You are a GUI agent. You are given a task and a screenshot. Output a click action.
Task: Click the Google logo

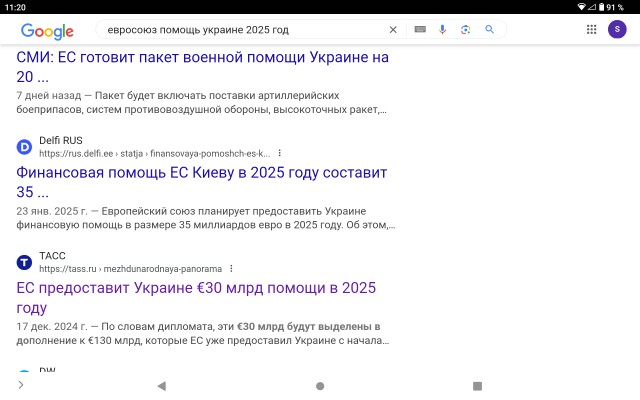coord(47,31)
